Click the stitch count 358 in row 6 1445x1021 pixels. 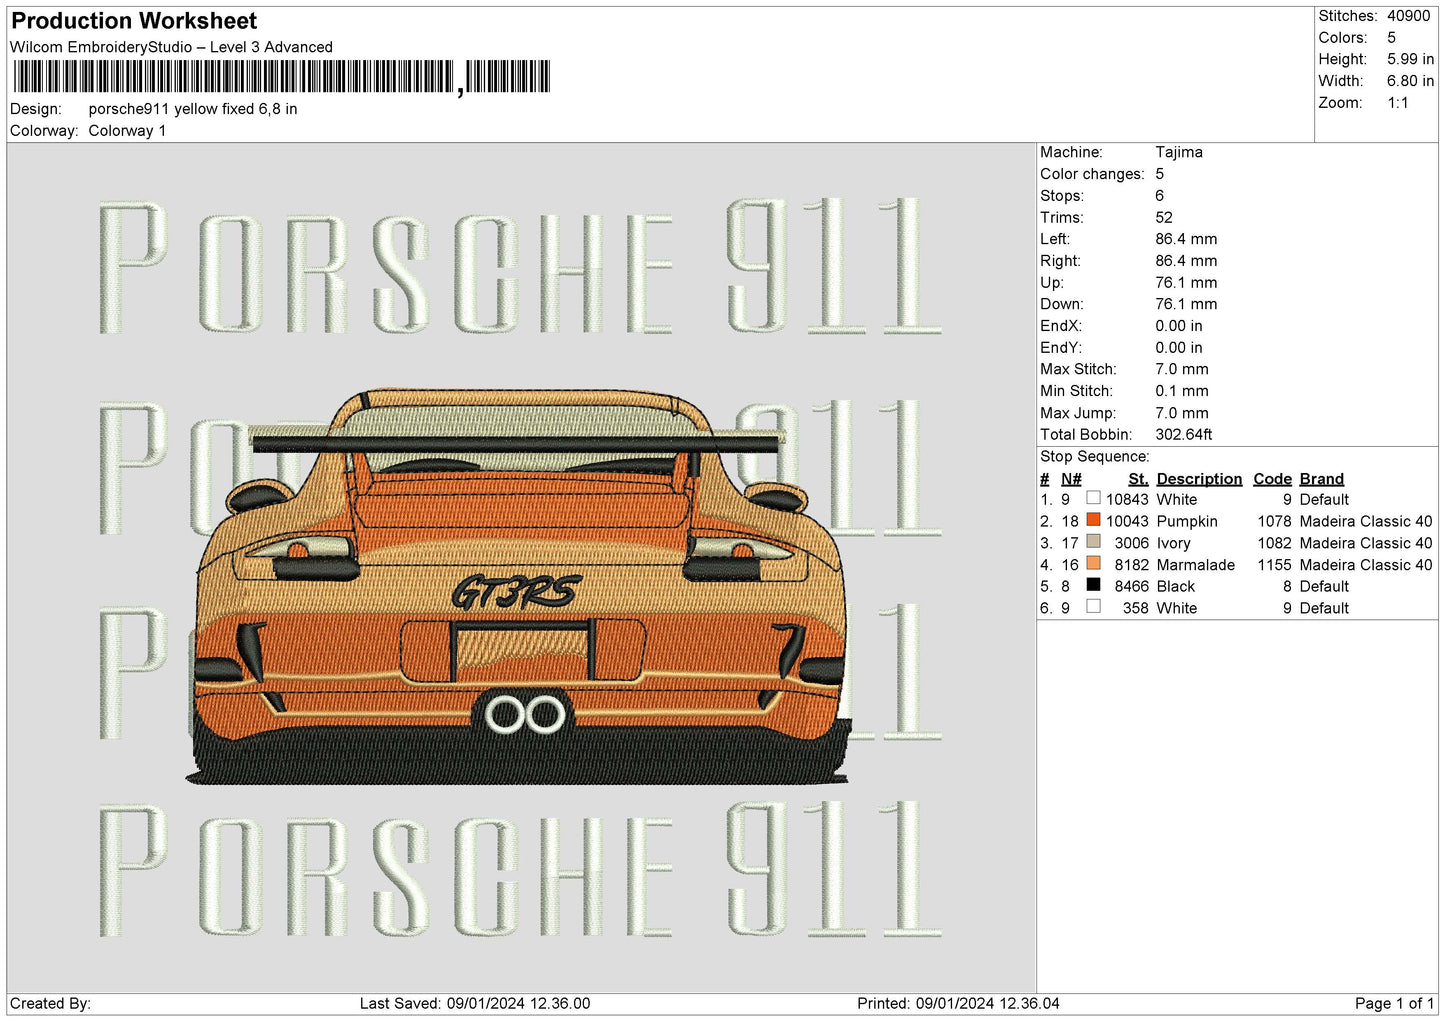tap(1135, 608)
